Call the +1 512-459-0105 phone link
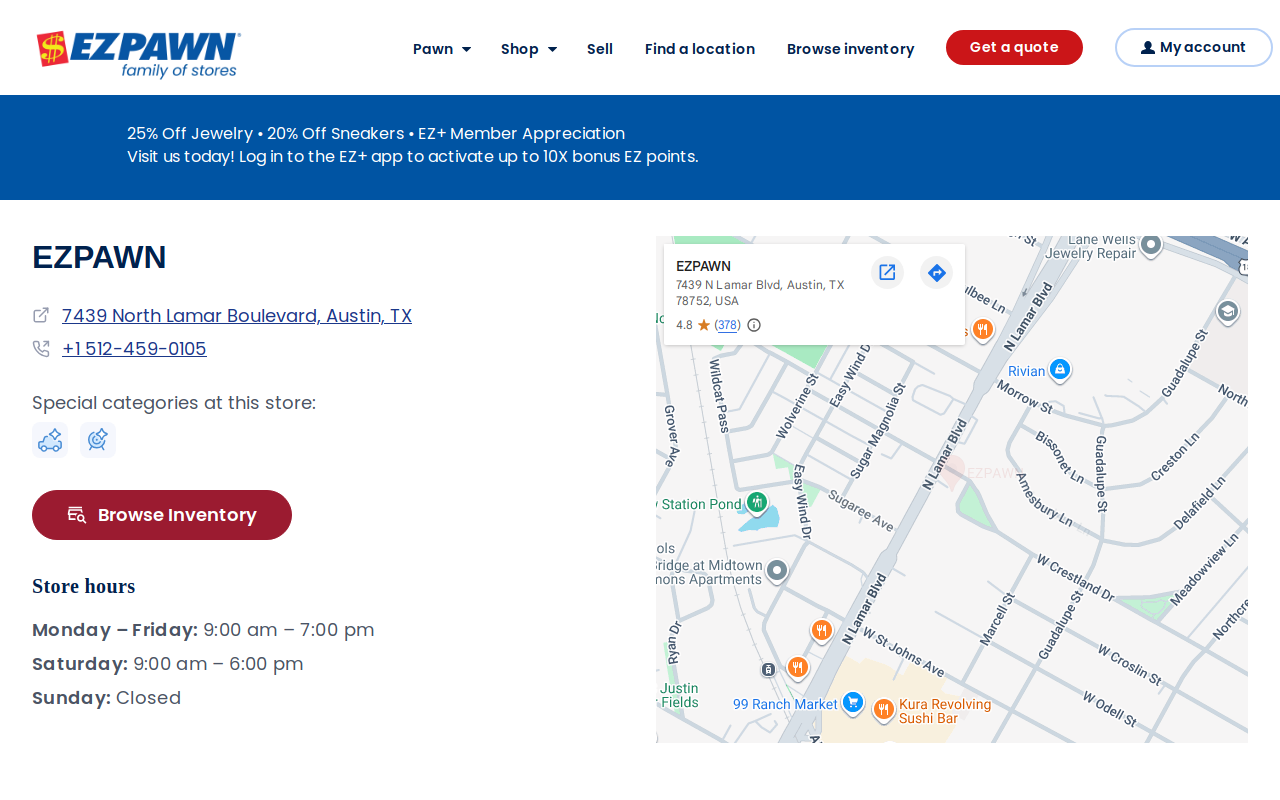The height and width of the screenshot is (800, 1280). point(134,349)
